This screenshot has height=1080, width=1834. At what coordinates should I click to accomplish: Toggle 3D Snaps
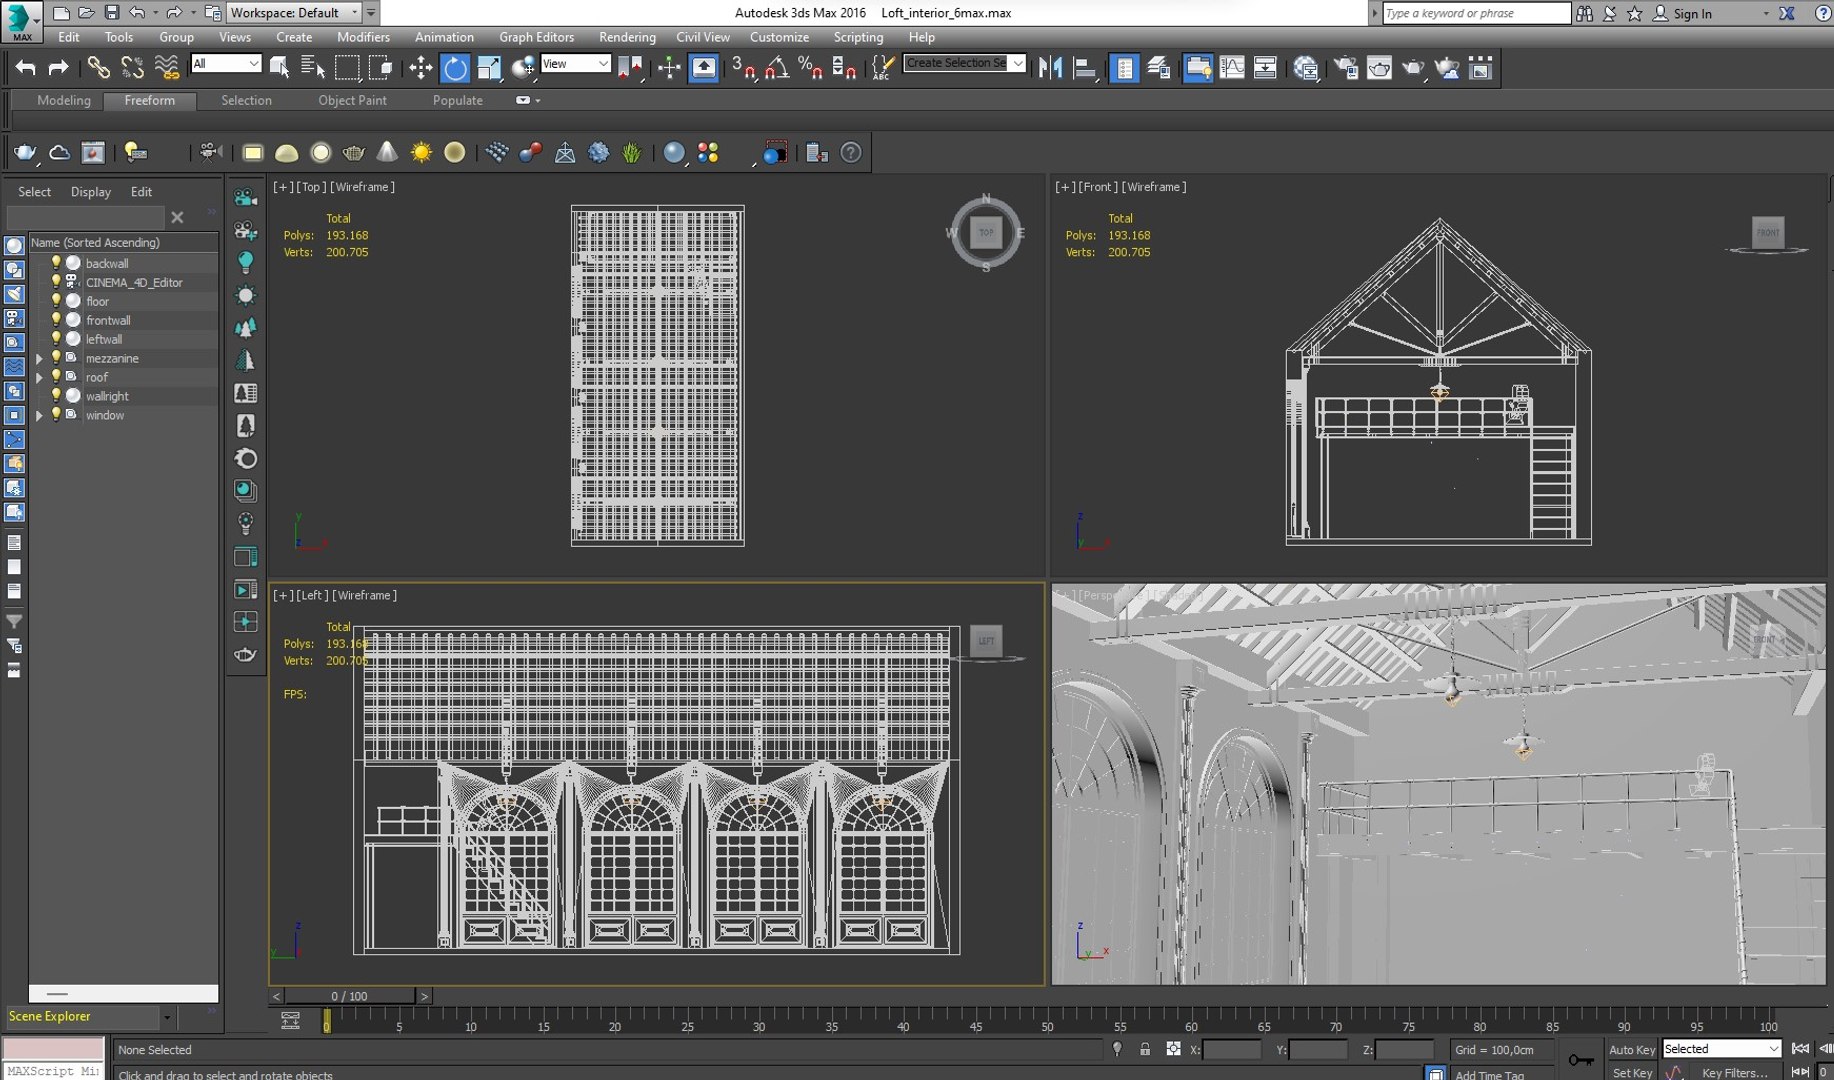pos(743,68)
